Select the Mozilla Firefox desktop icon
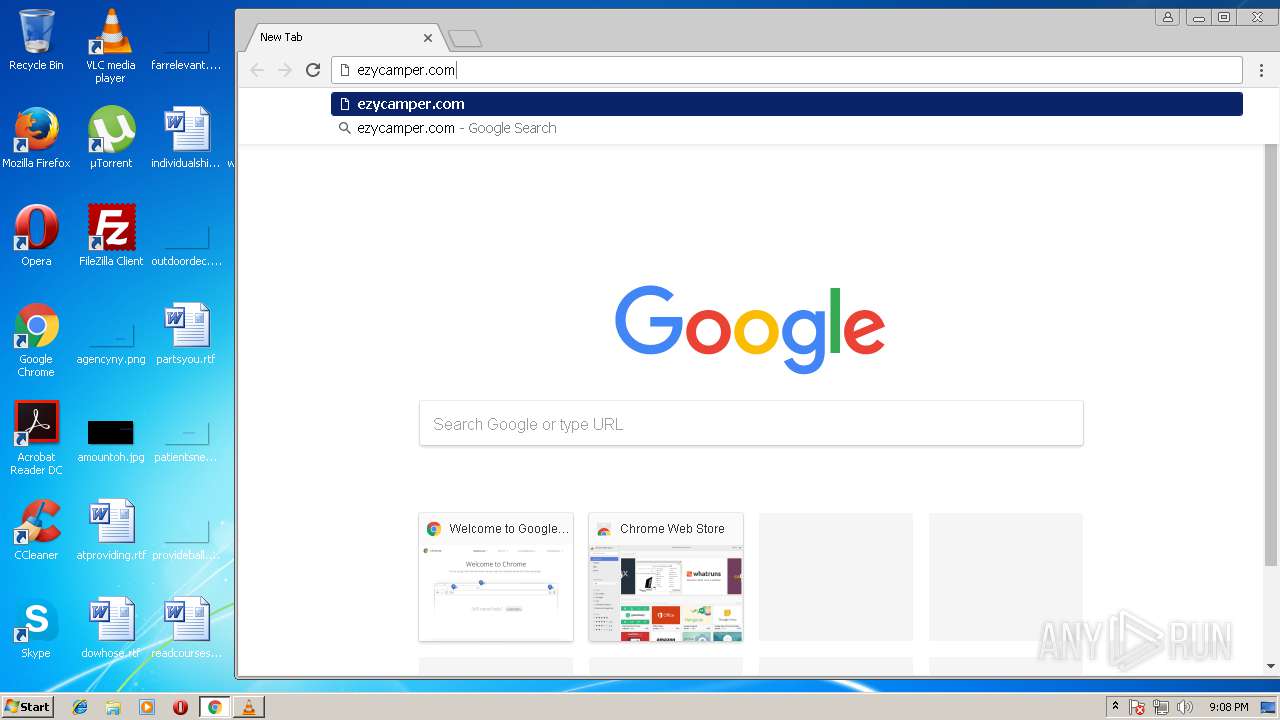This screenshot has height=720, width=1280. point(36,138)
